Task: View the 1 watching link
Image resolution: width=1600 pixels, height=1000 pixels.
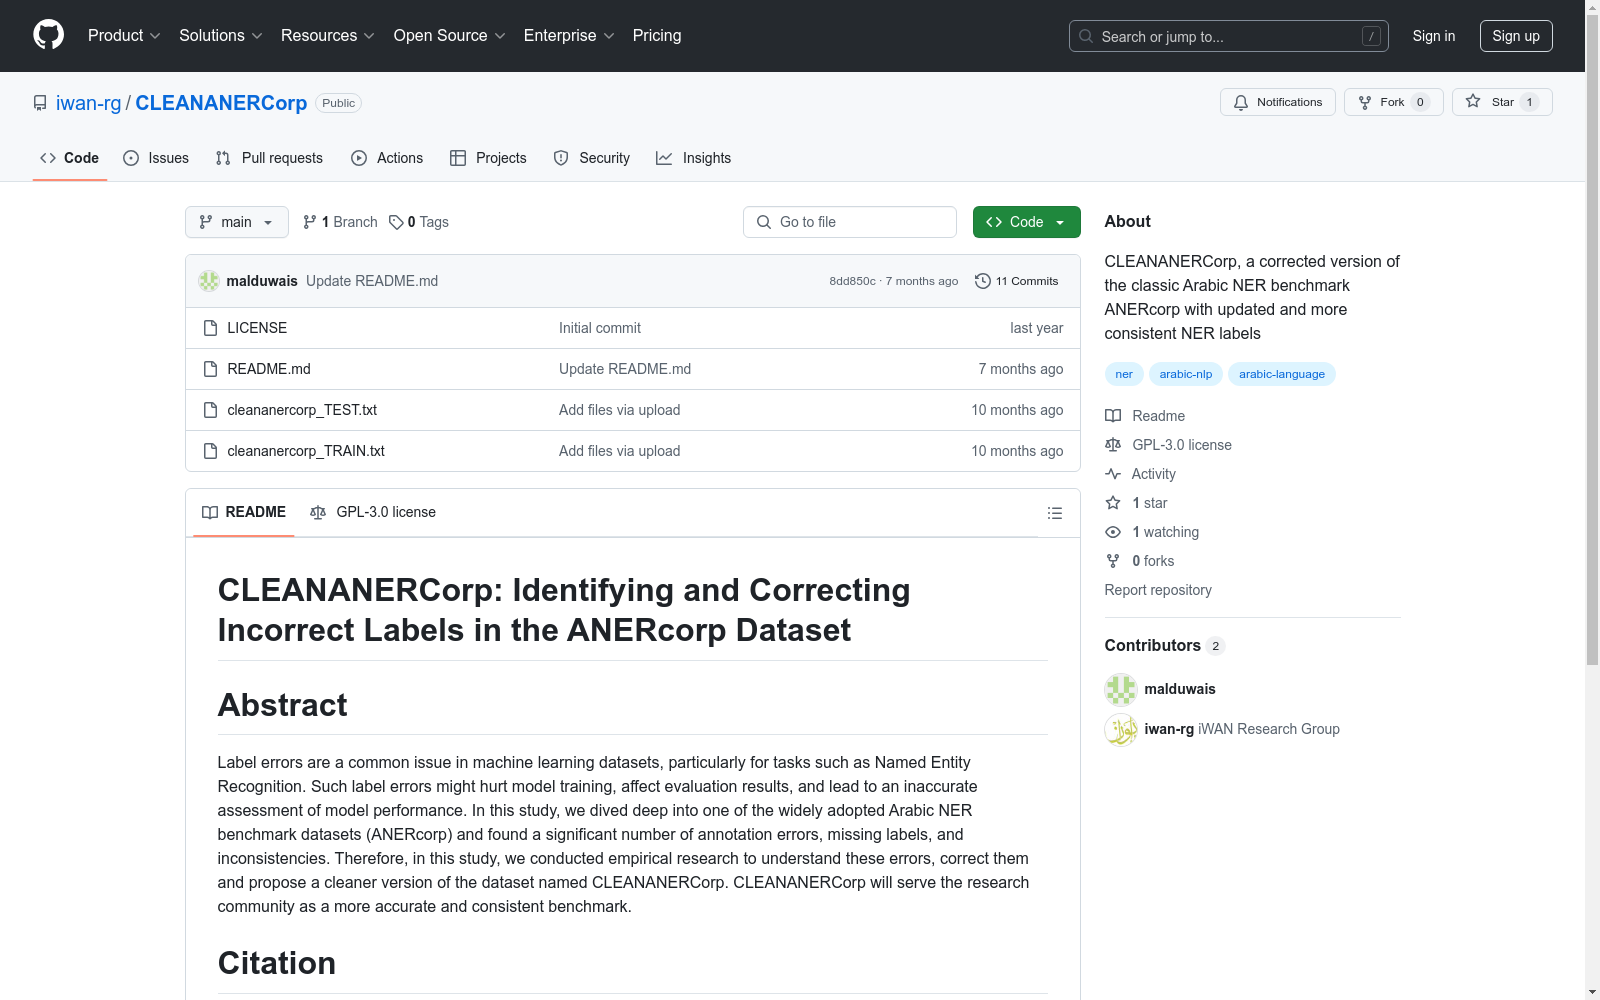Action: pyautogui.click(x=1153, y=532)
